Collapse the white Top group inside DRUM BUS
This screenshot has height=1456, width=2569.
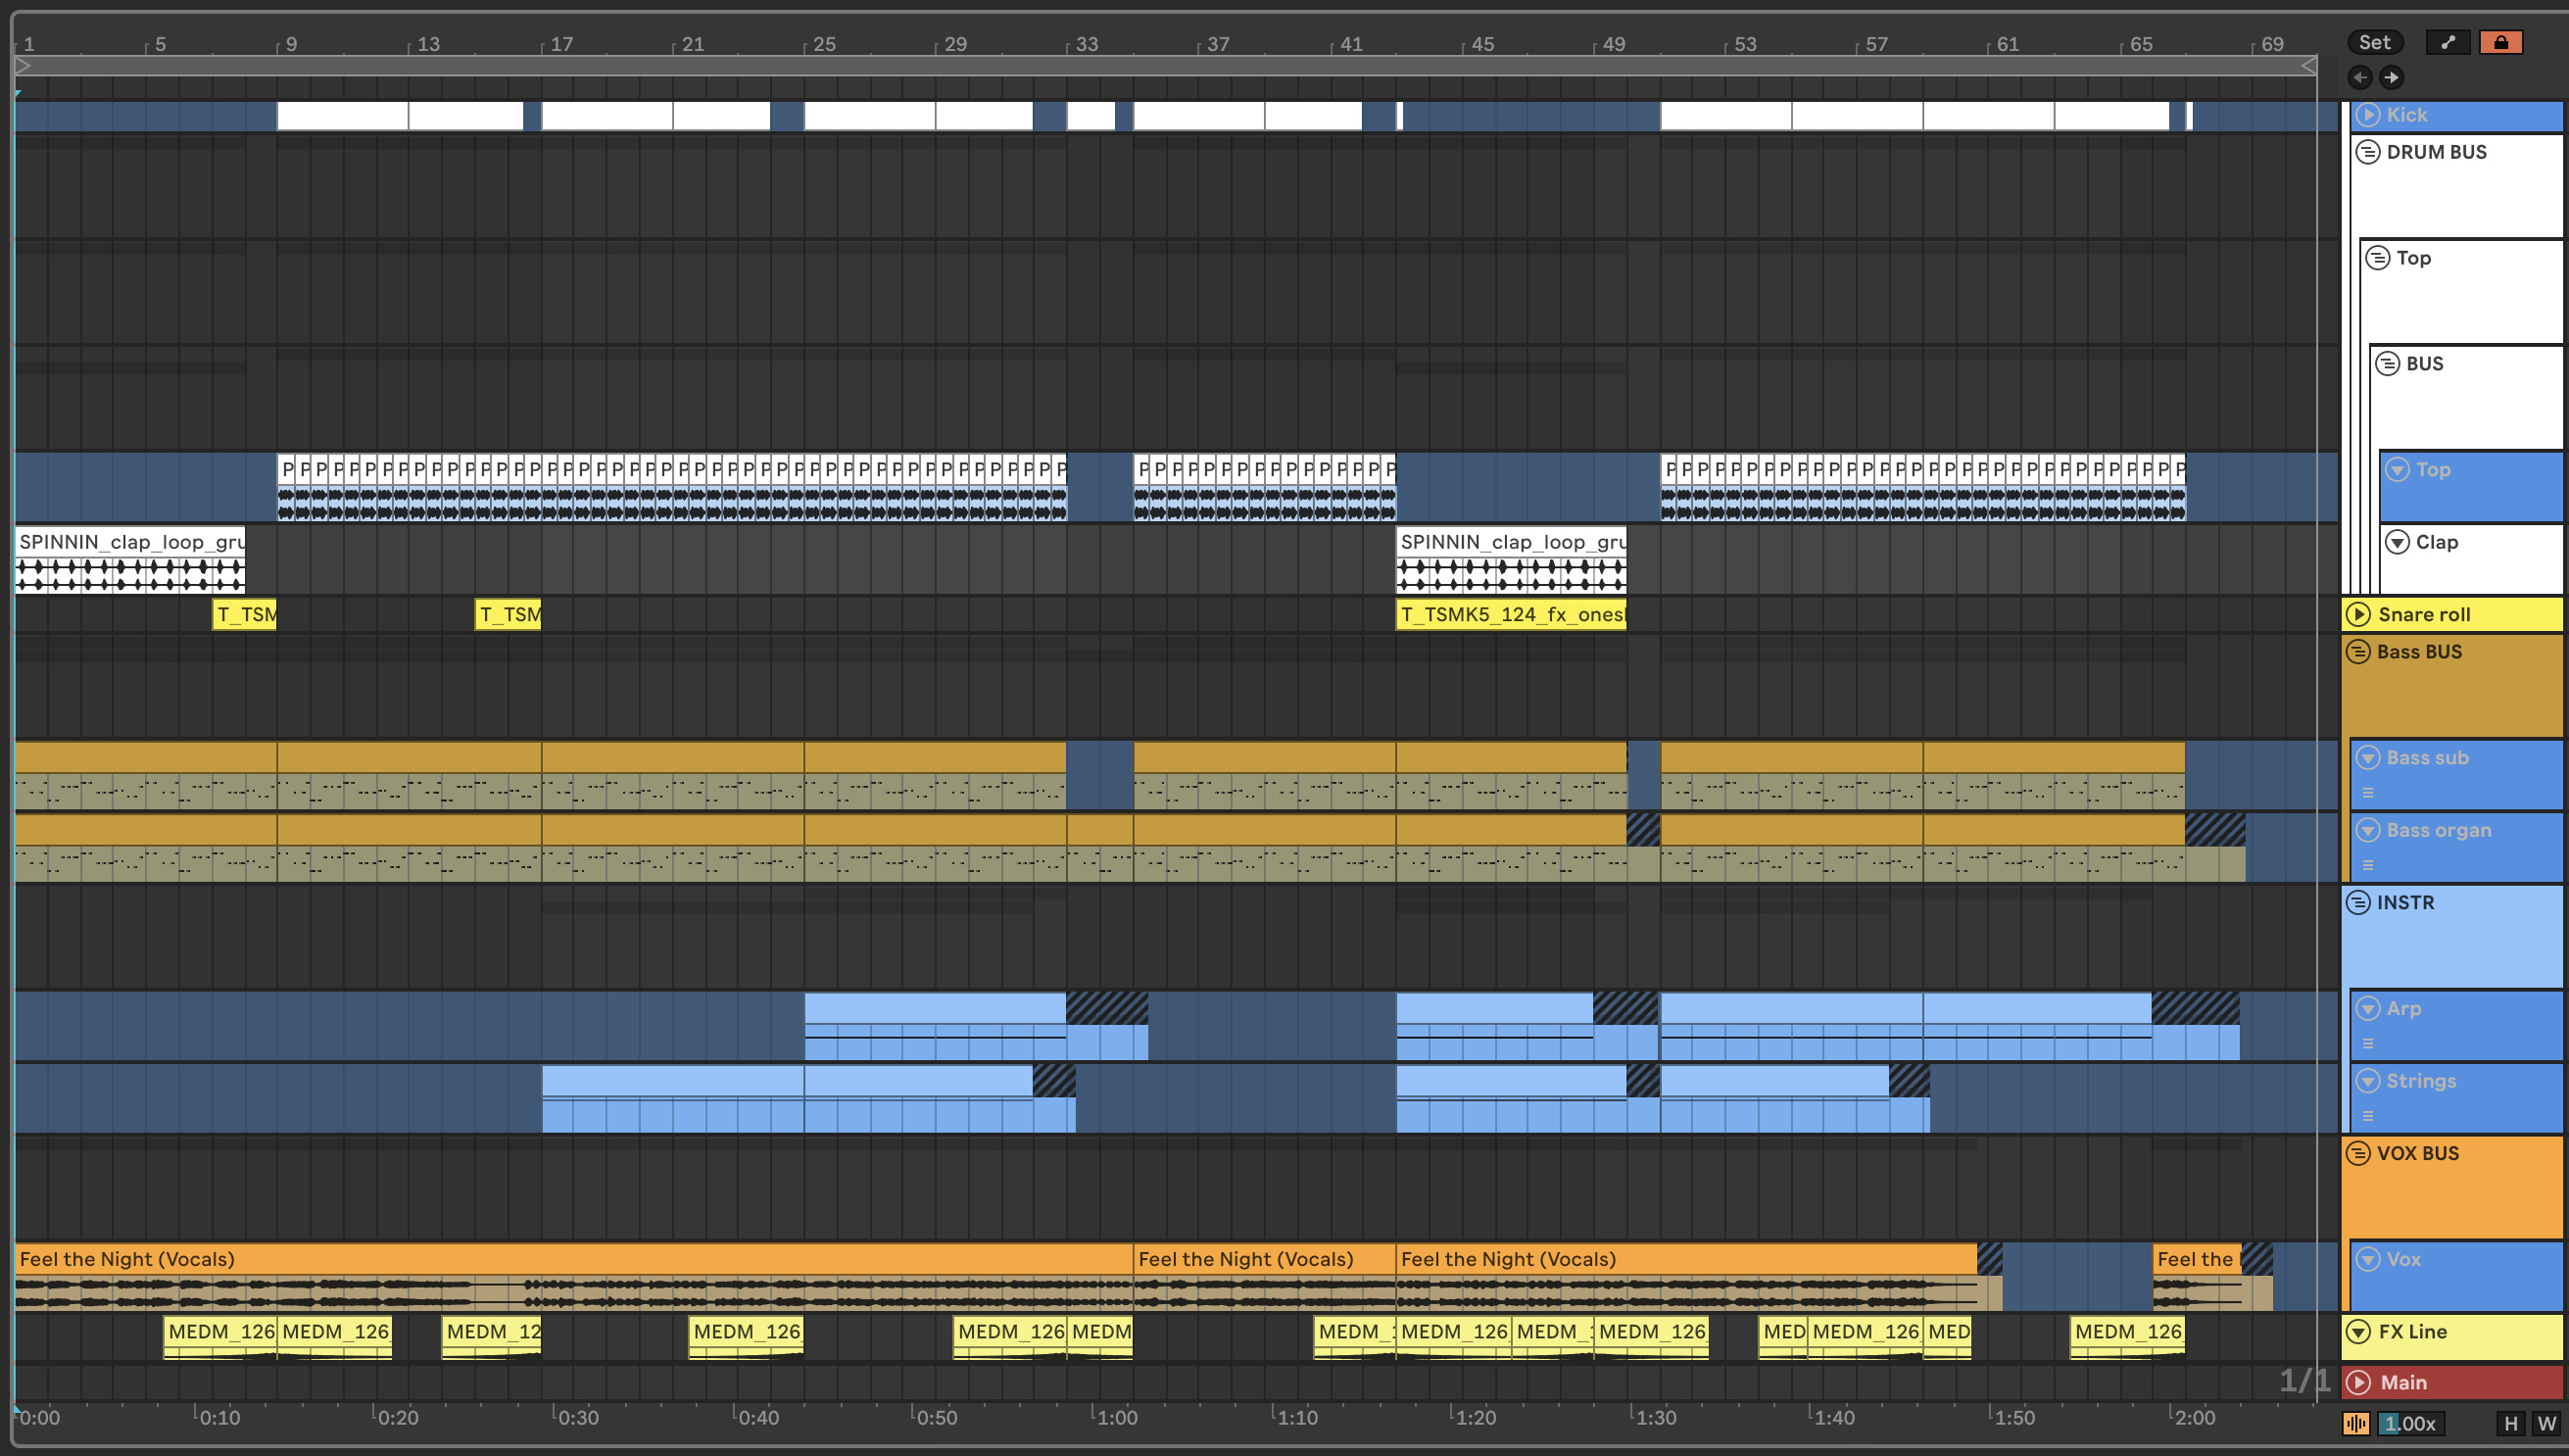[2378, 258]
